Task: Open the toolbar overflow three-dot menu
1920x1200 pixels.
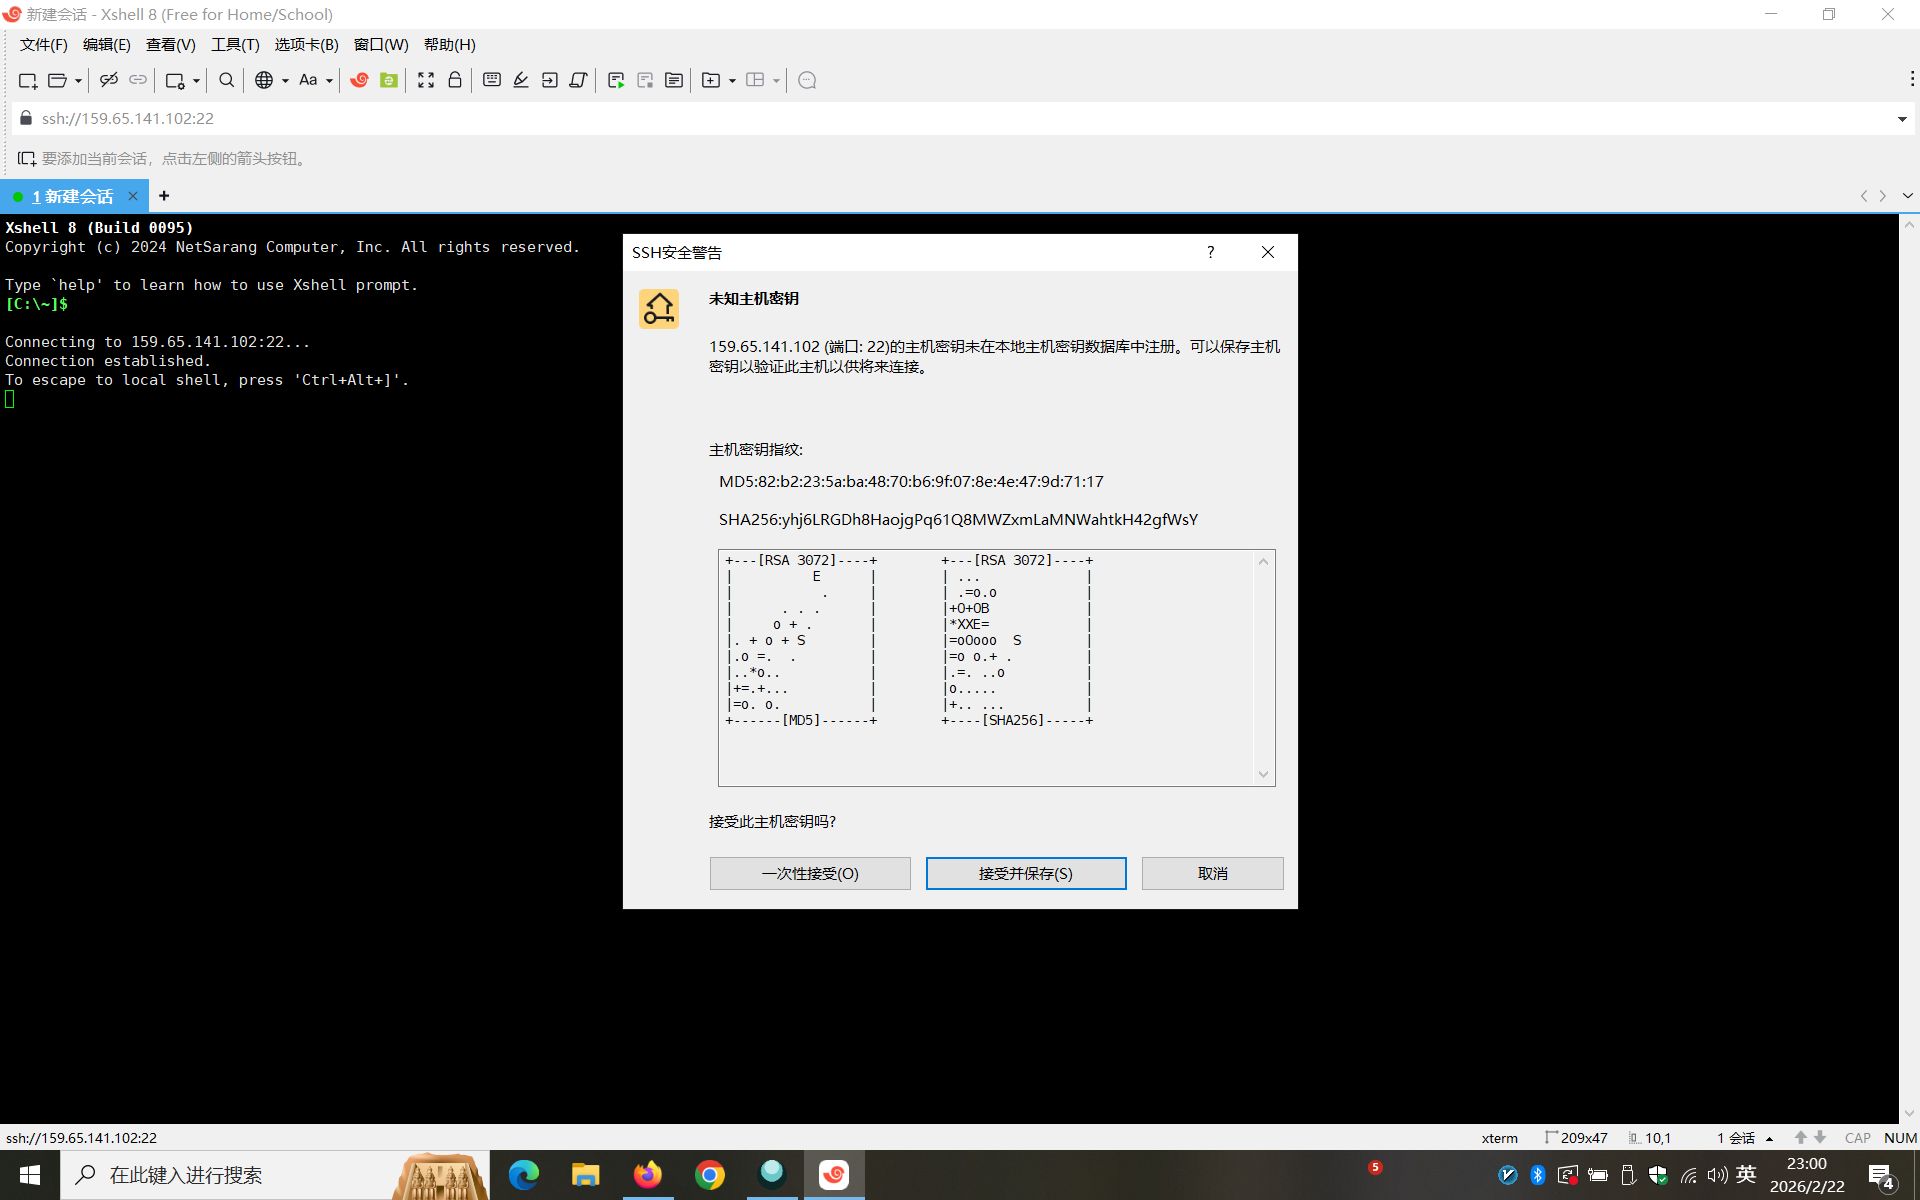Action: (x=1911, y=79)
